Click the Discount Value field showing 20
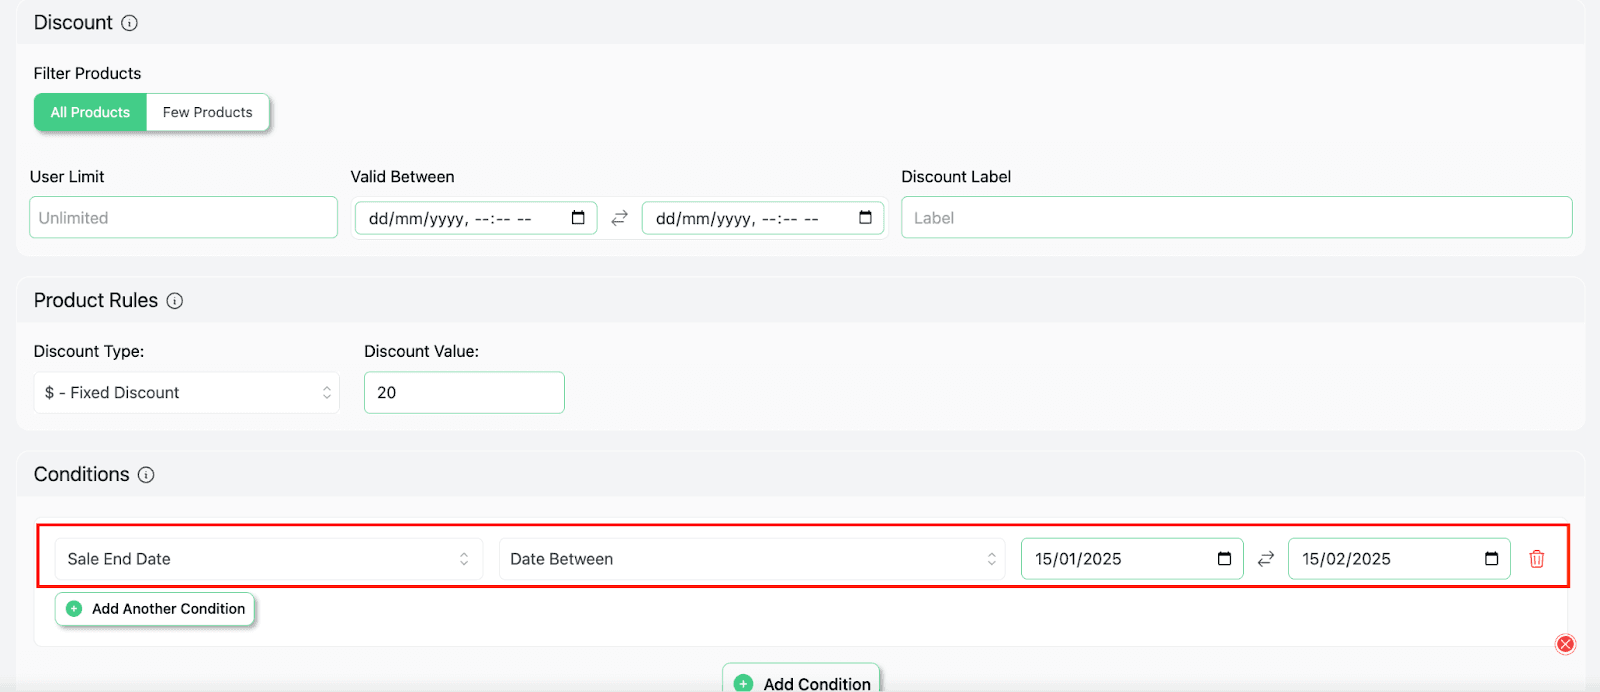The height and width of the screenshot is (692, 1600). click(x=464, y=393)
